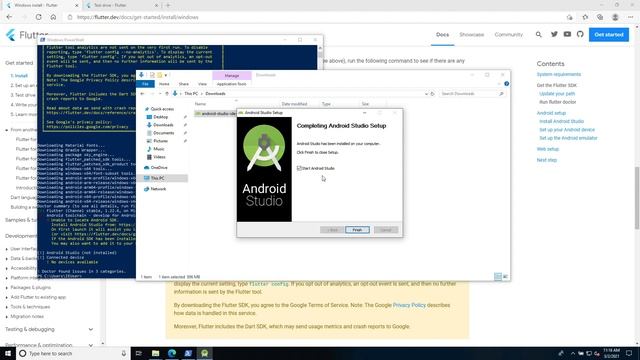
Task: Click Update your path in Contents
Action: [557, 93]
